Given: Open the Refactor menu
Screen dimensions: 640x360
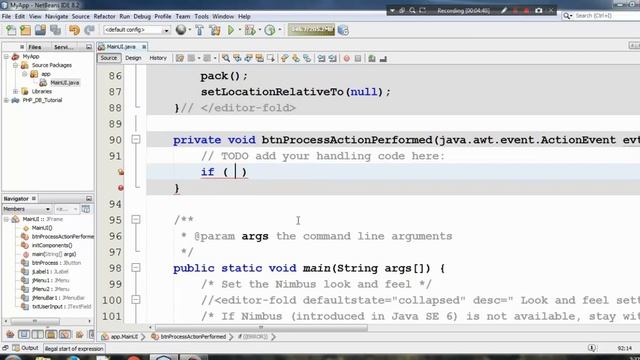Looking at the screenshot, I should [104, 16].
